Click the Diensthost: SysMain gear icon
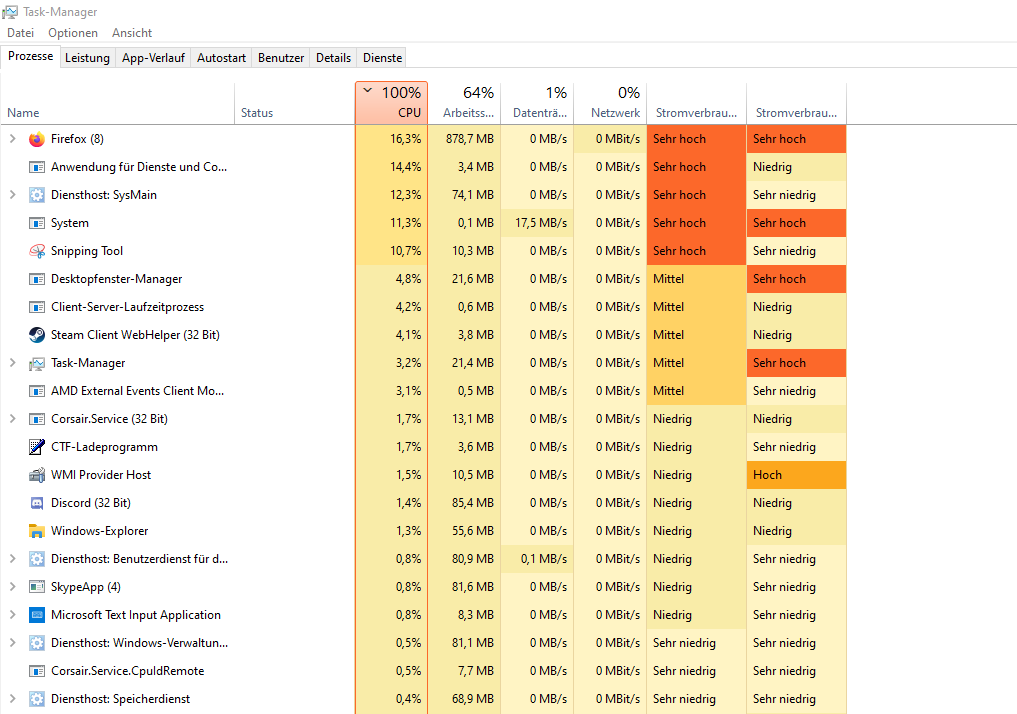 pos(37,195)
